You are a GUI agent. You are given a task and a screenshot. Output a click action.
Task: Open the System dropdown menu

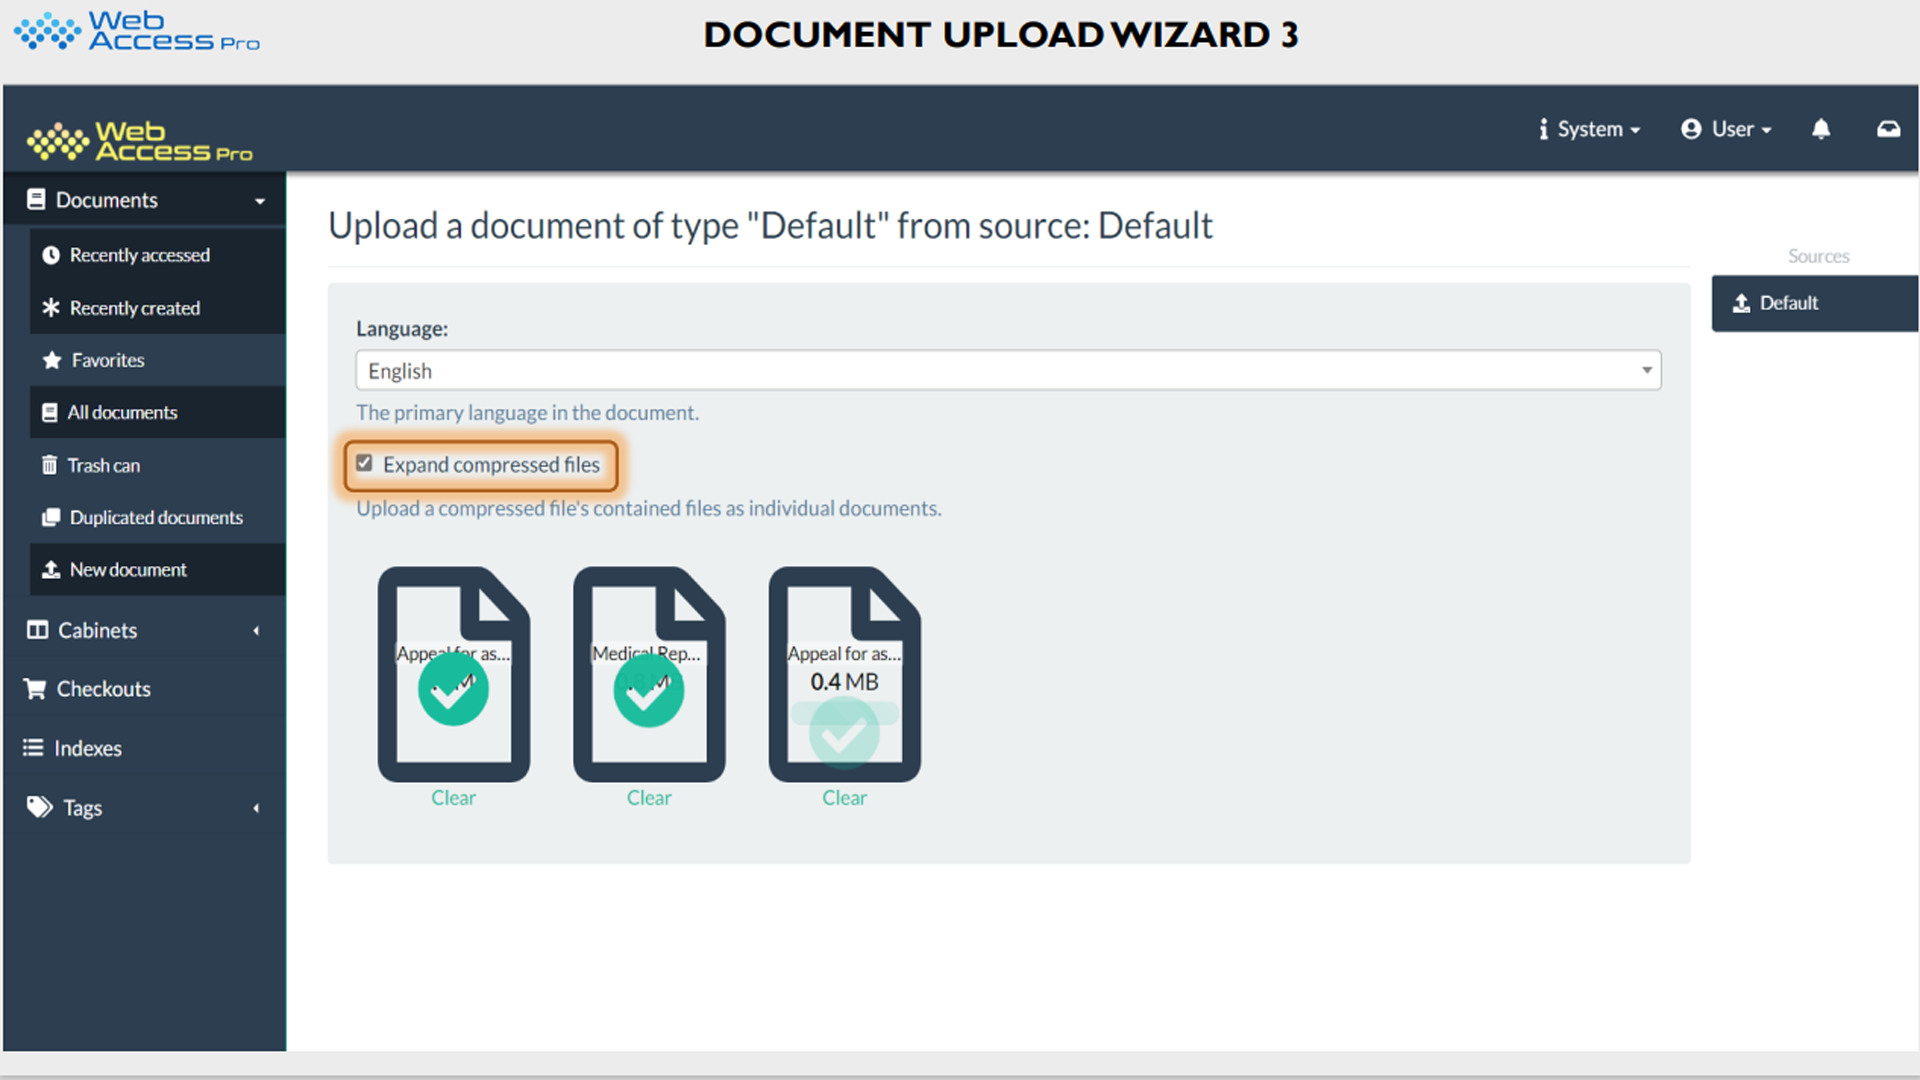1590,129
